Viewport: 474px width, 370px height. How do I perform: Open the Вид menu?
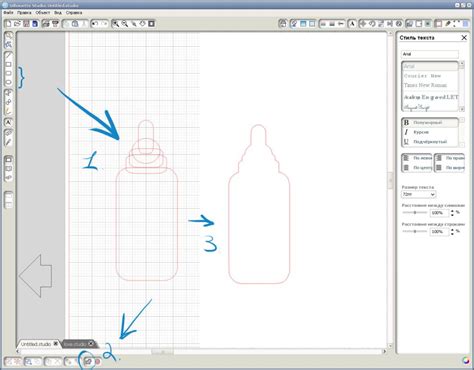click(x=58, y=13)
